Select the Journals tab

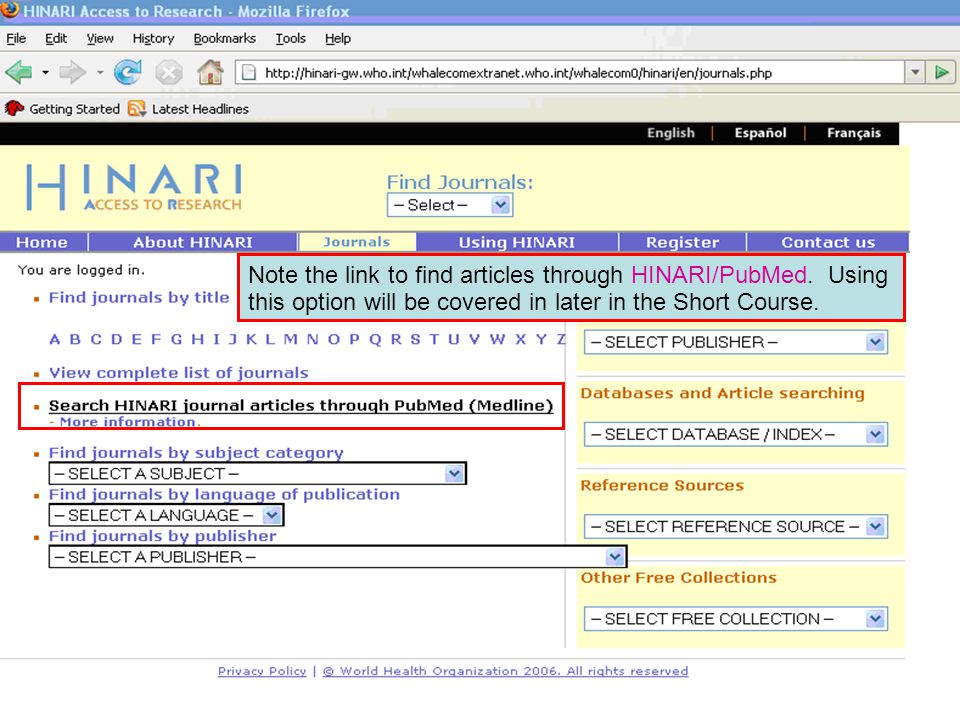click(357, 242)
